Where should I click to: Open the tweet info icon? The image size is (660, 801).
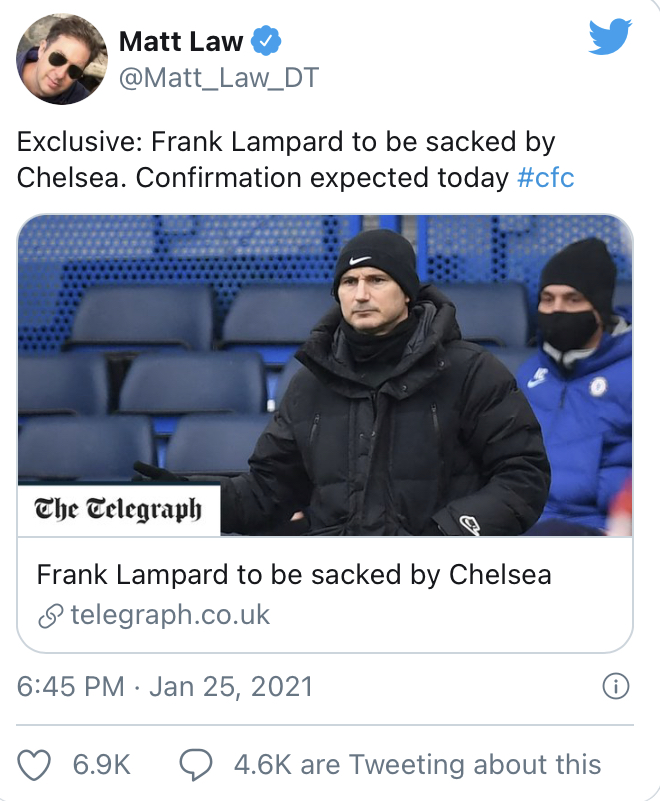point(617,687)
